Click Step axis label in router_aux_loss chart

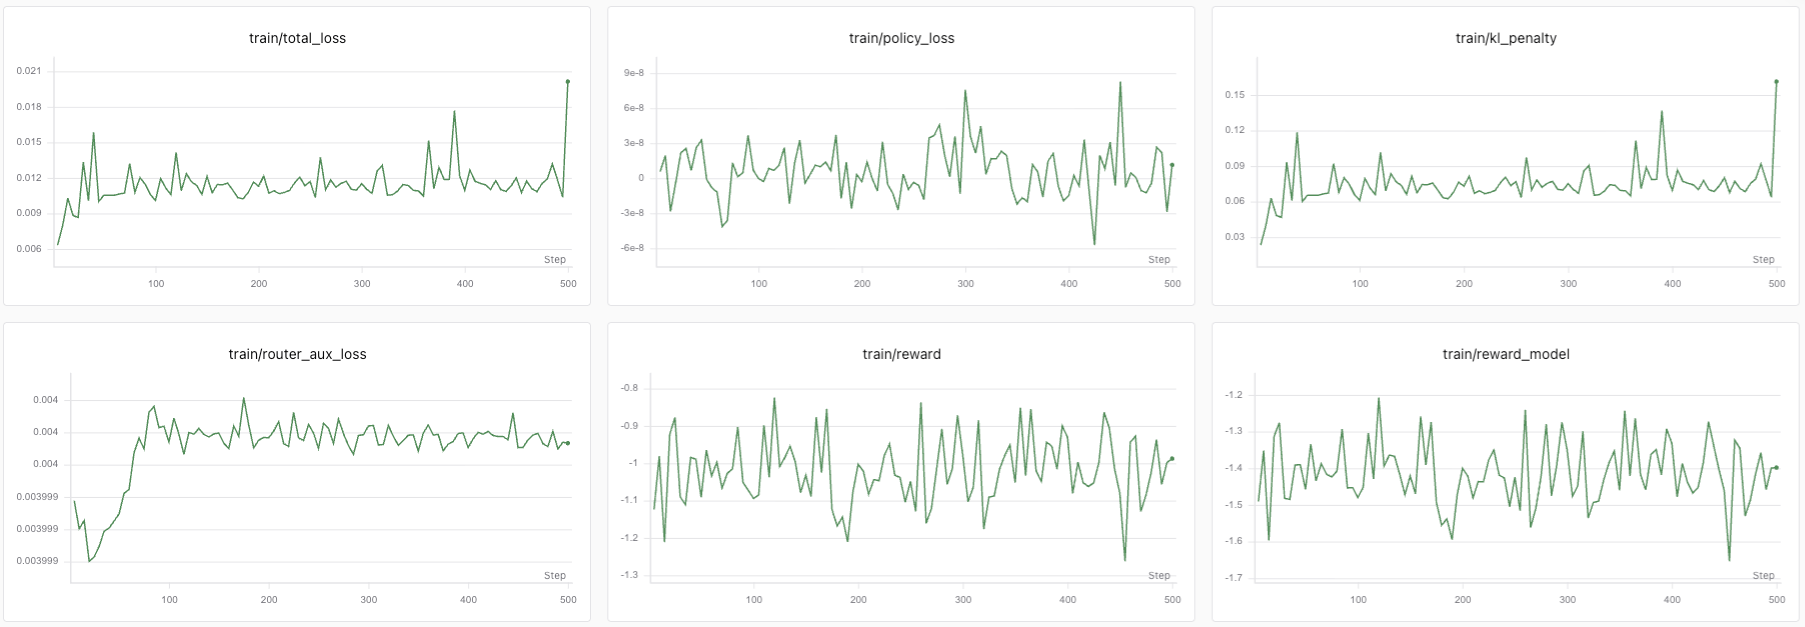[555, 575]
